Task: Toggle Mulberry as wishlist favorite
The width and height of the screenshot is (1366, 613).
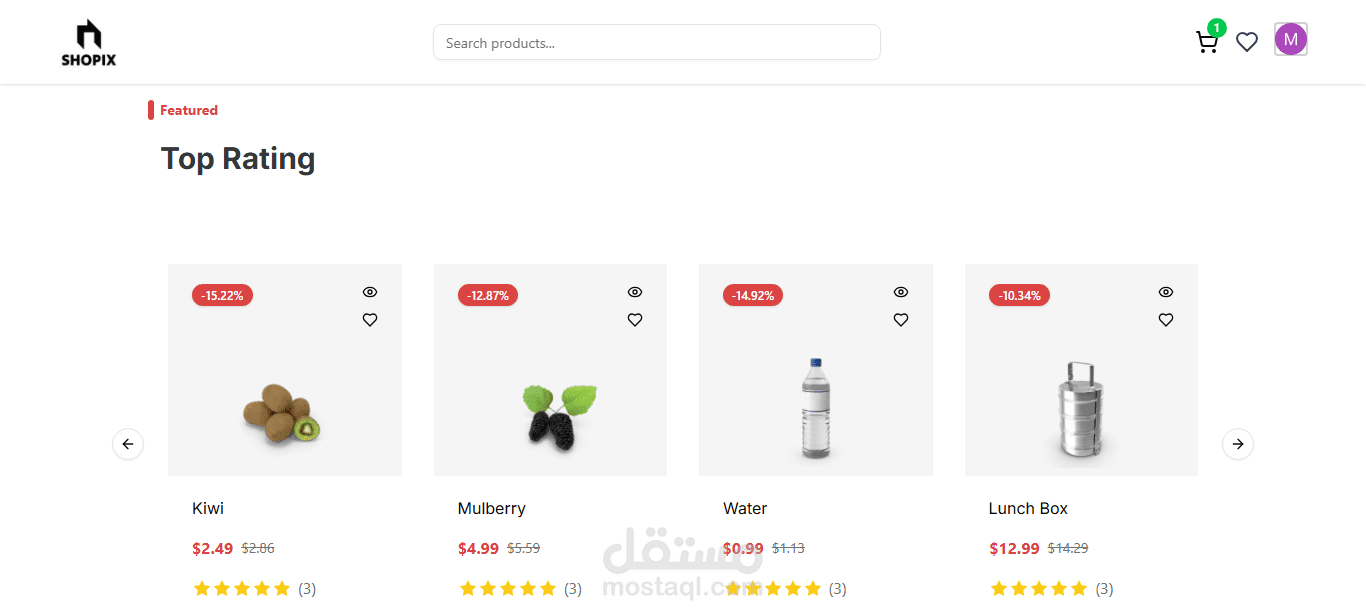Action: 635,320
